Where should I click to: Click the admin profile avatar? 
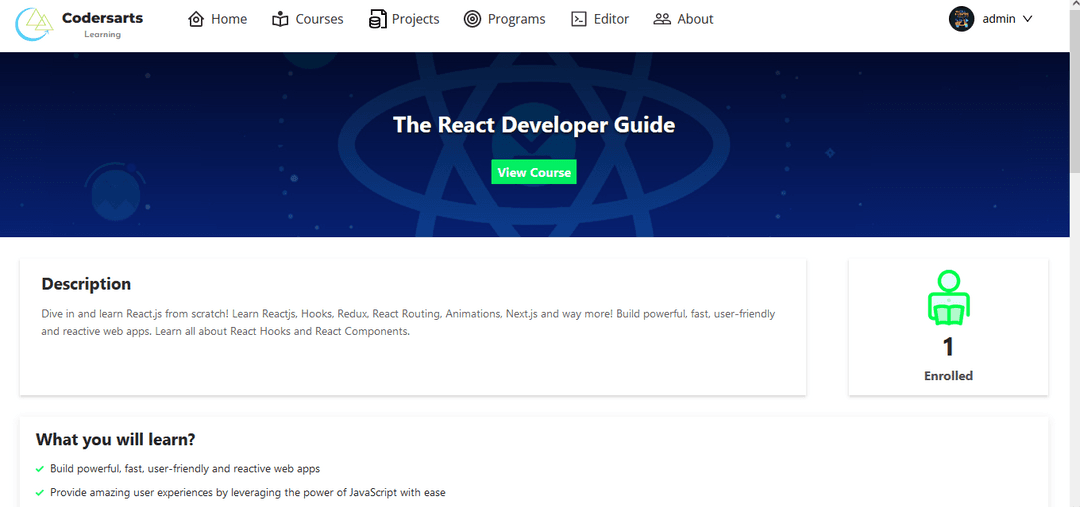[x=961, y=19]
